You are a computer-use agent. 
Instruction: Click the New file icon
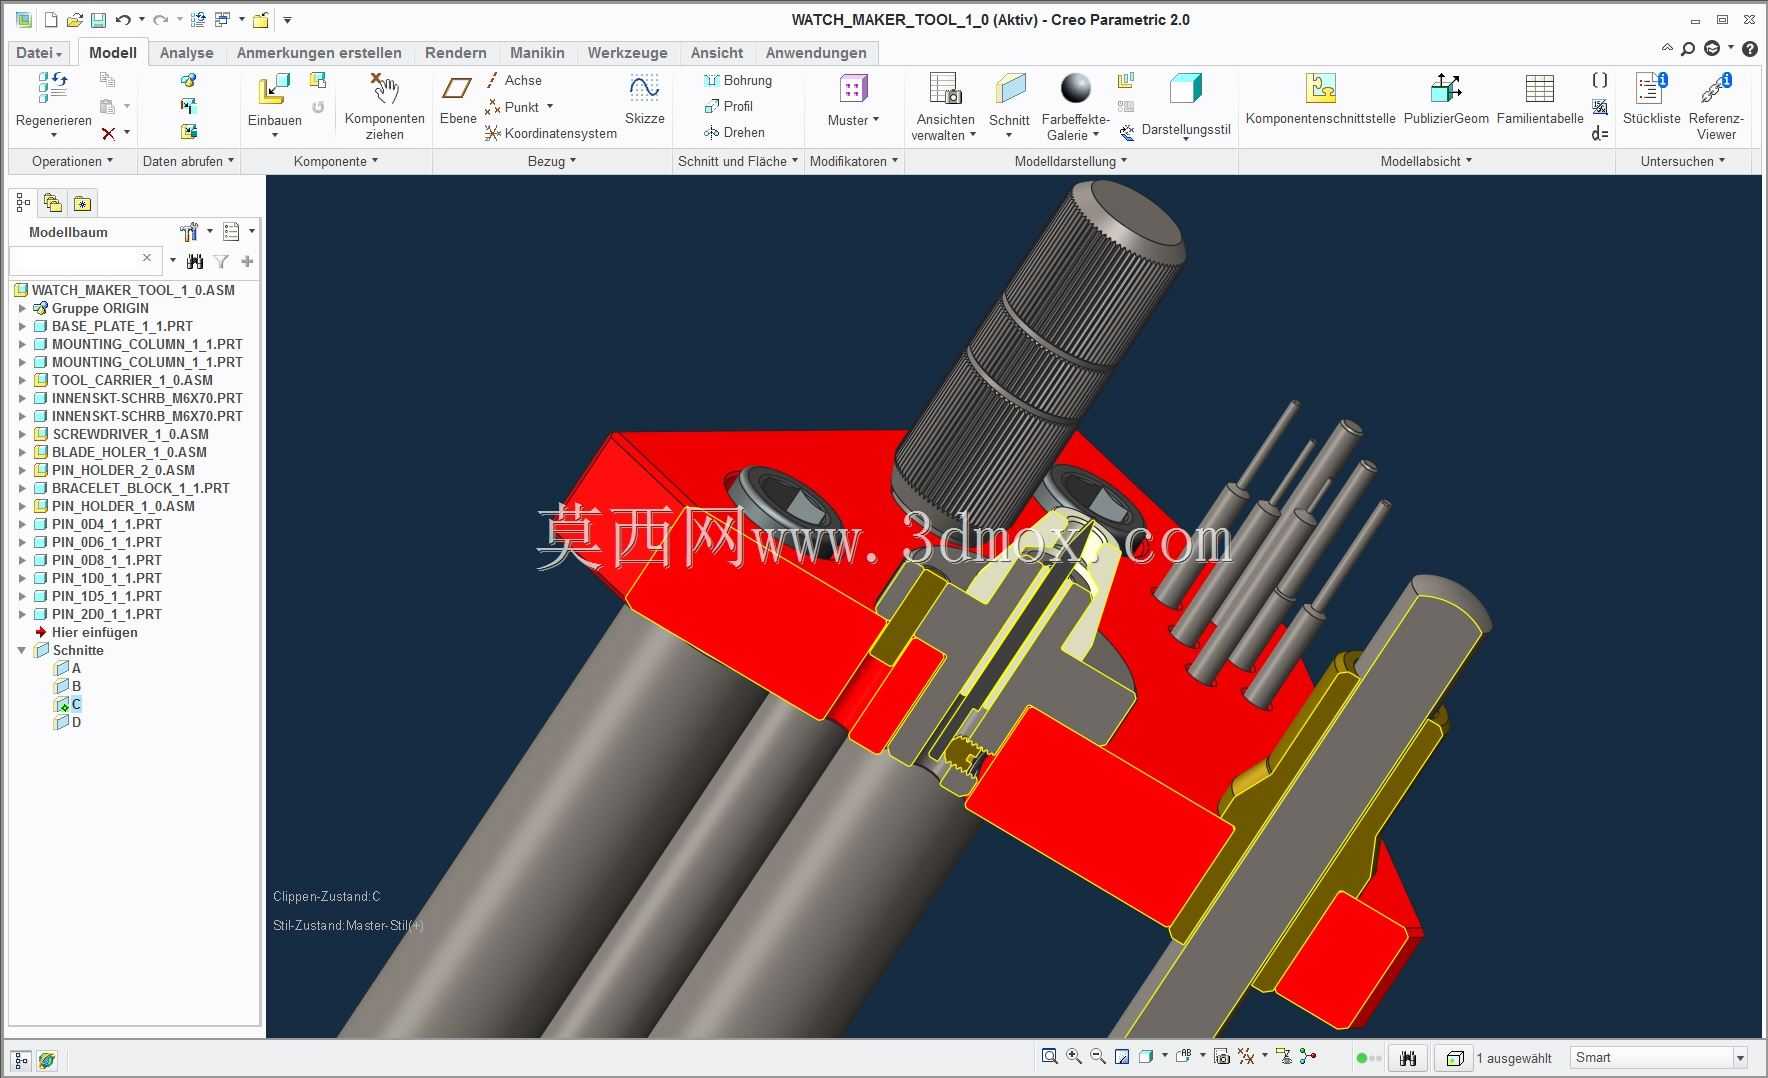tap(51, 20)
